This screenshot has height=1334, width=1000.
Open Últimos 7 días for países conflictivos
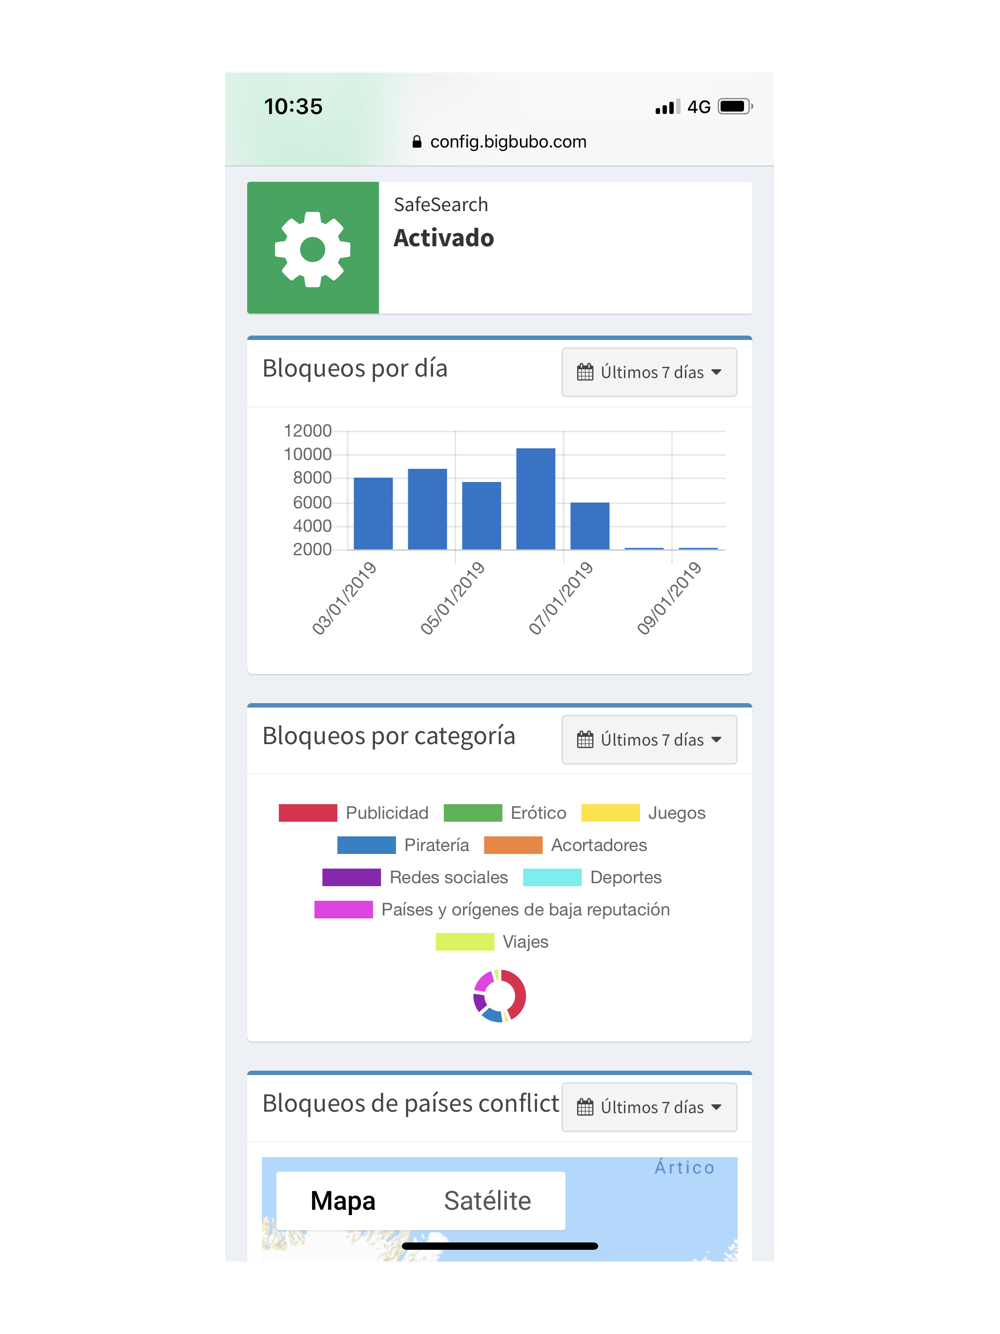(x=649, y=1107)
